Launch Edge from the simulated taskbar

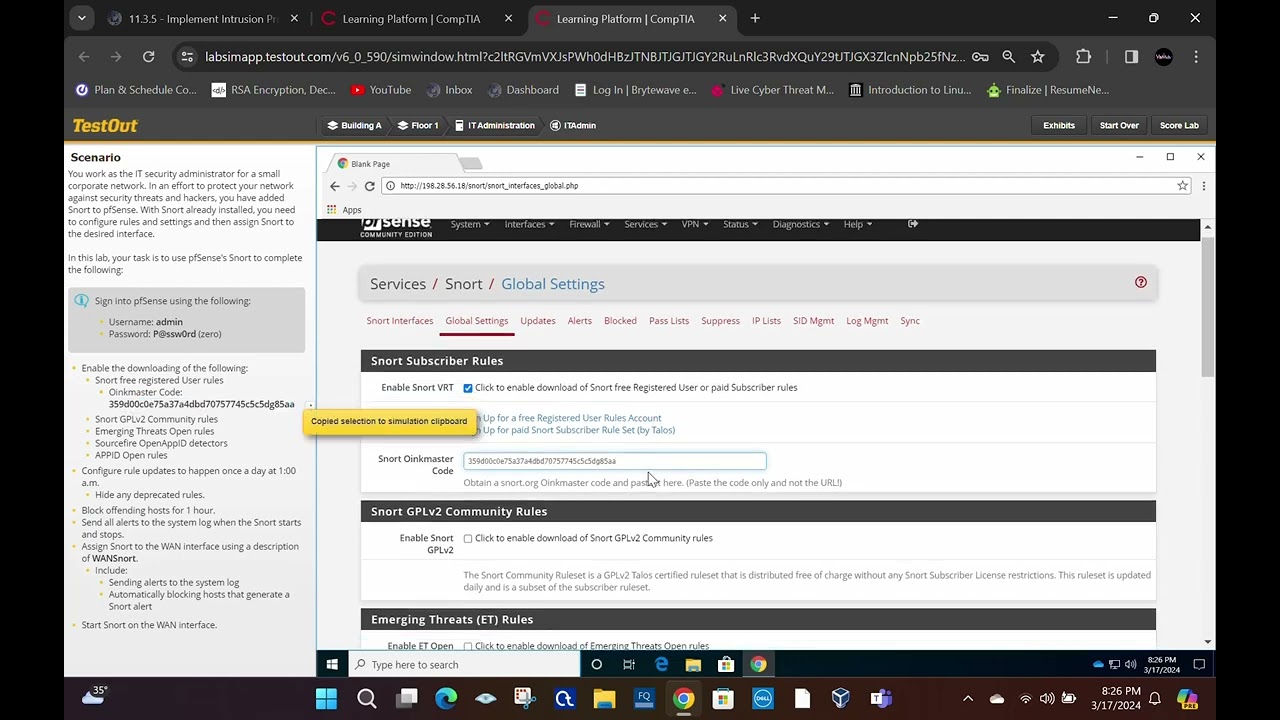click(x=661, y=664)
